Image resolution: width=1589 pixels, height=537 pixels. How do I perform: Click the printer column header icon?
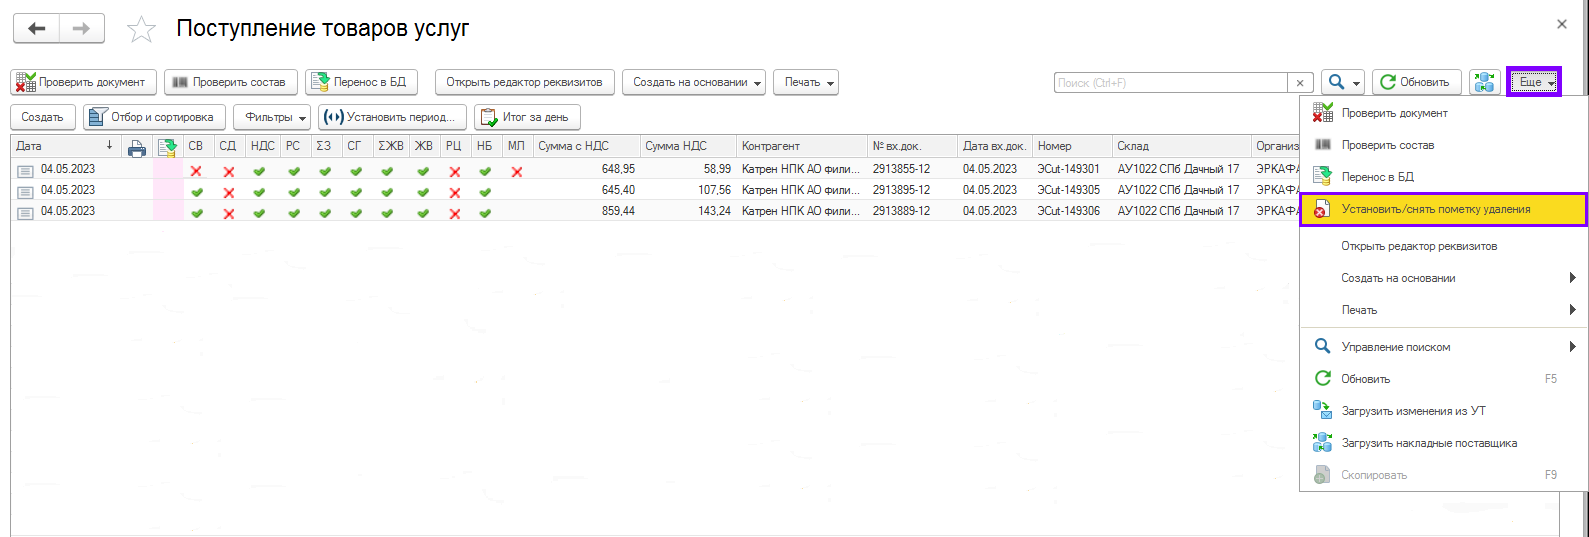pos(137,147)
